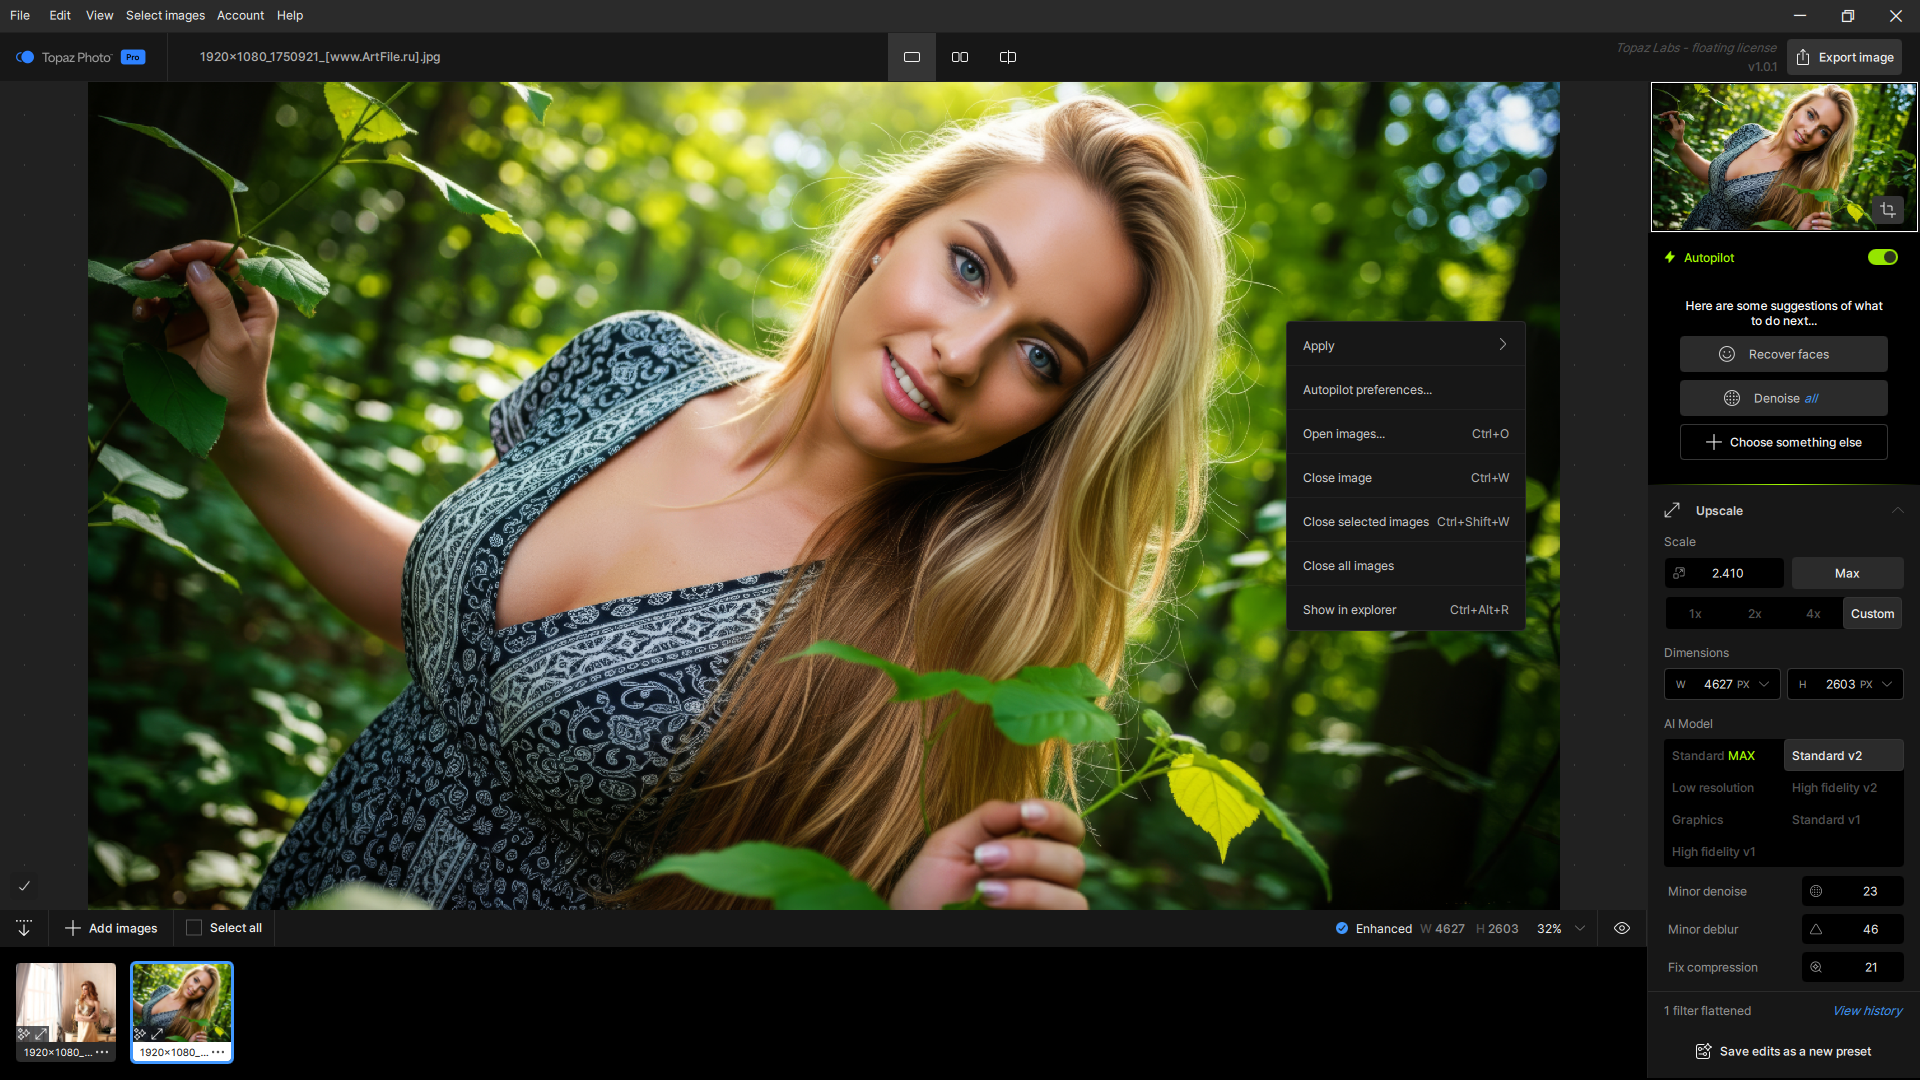The height and width of the screenshot is (1080, 1920).
Task: Switch to single image view icon
Action: coord(911,57)
